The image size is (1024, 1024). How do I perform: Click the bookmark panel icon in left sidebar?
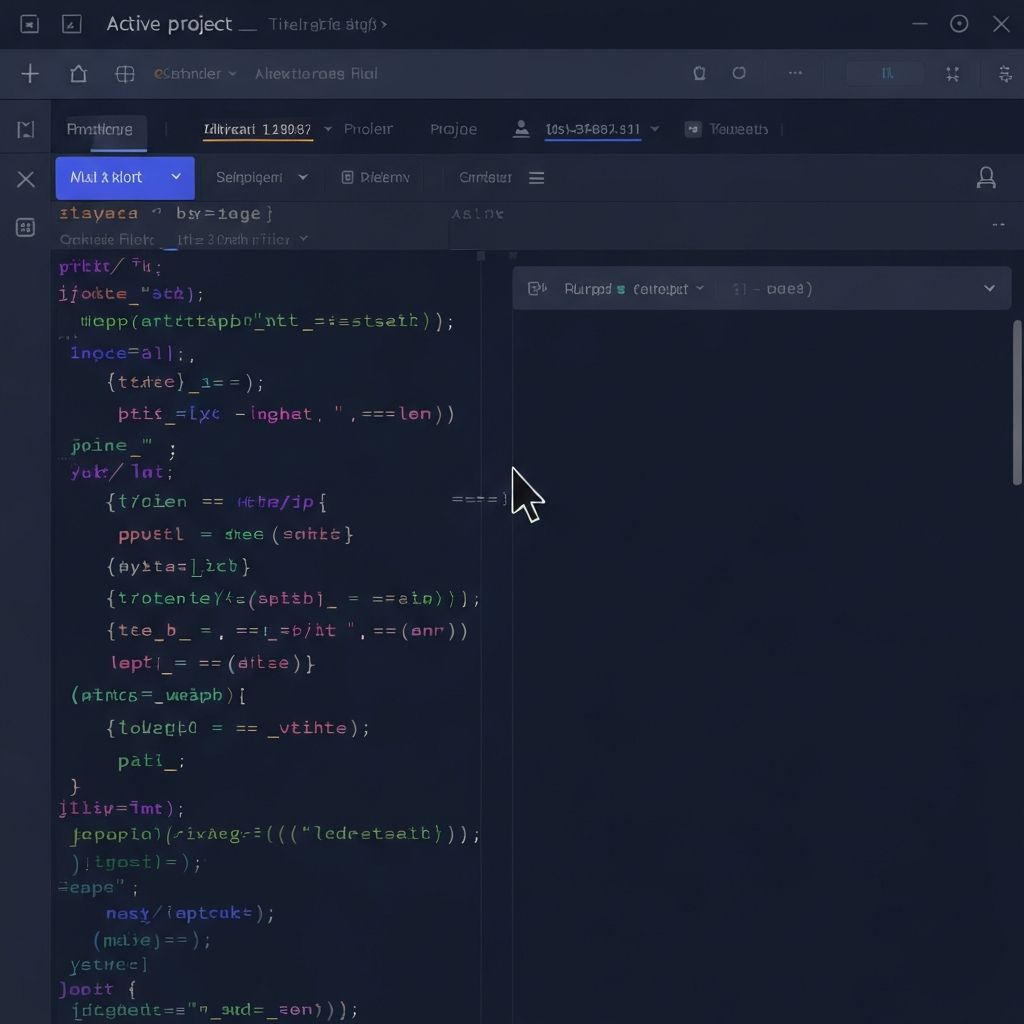click(26, 129)
